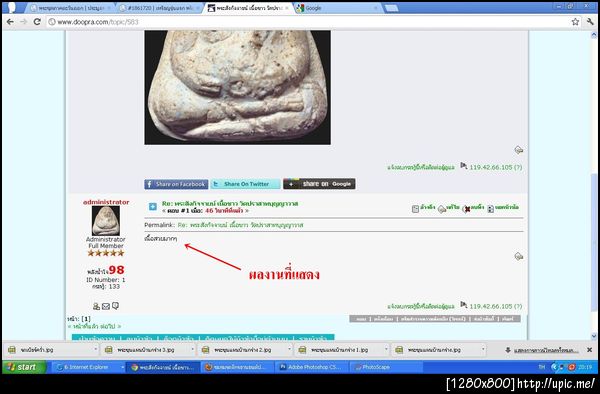Image resolution: width=600 pixels, height=394 pixels.
Task: Expand dropdown arrow of 3.jpg download
Action: coord(192,350)
